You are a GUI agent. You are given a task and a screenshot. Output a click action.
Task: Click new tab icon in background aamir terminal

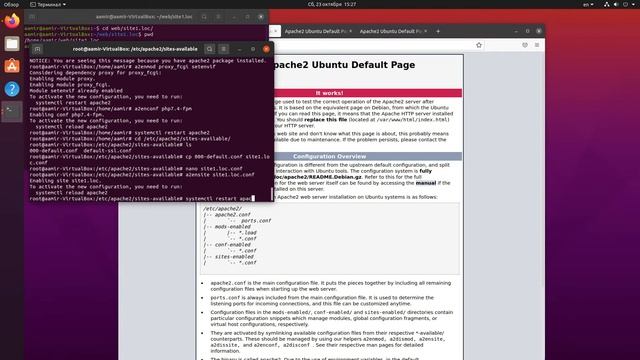point(32,17)
